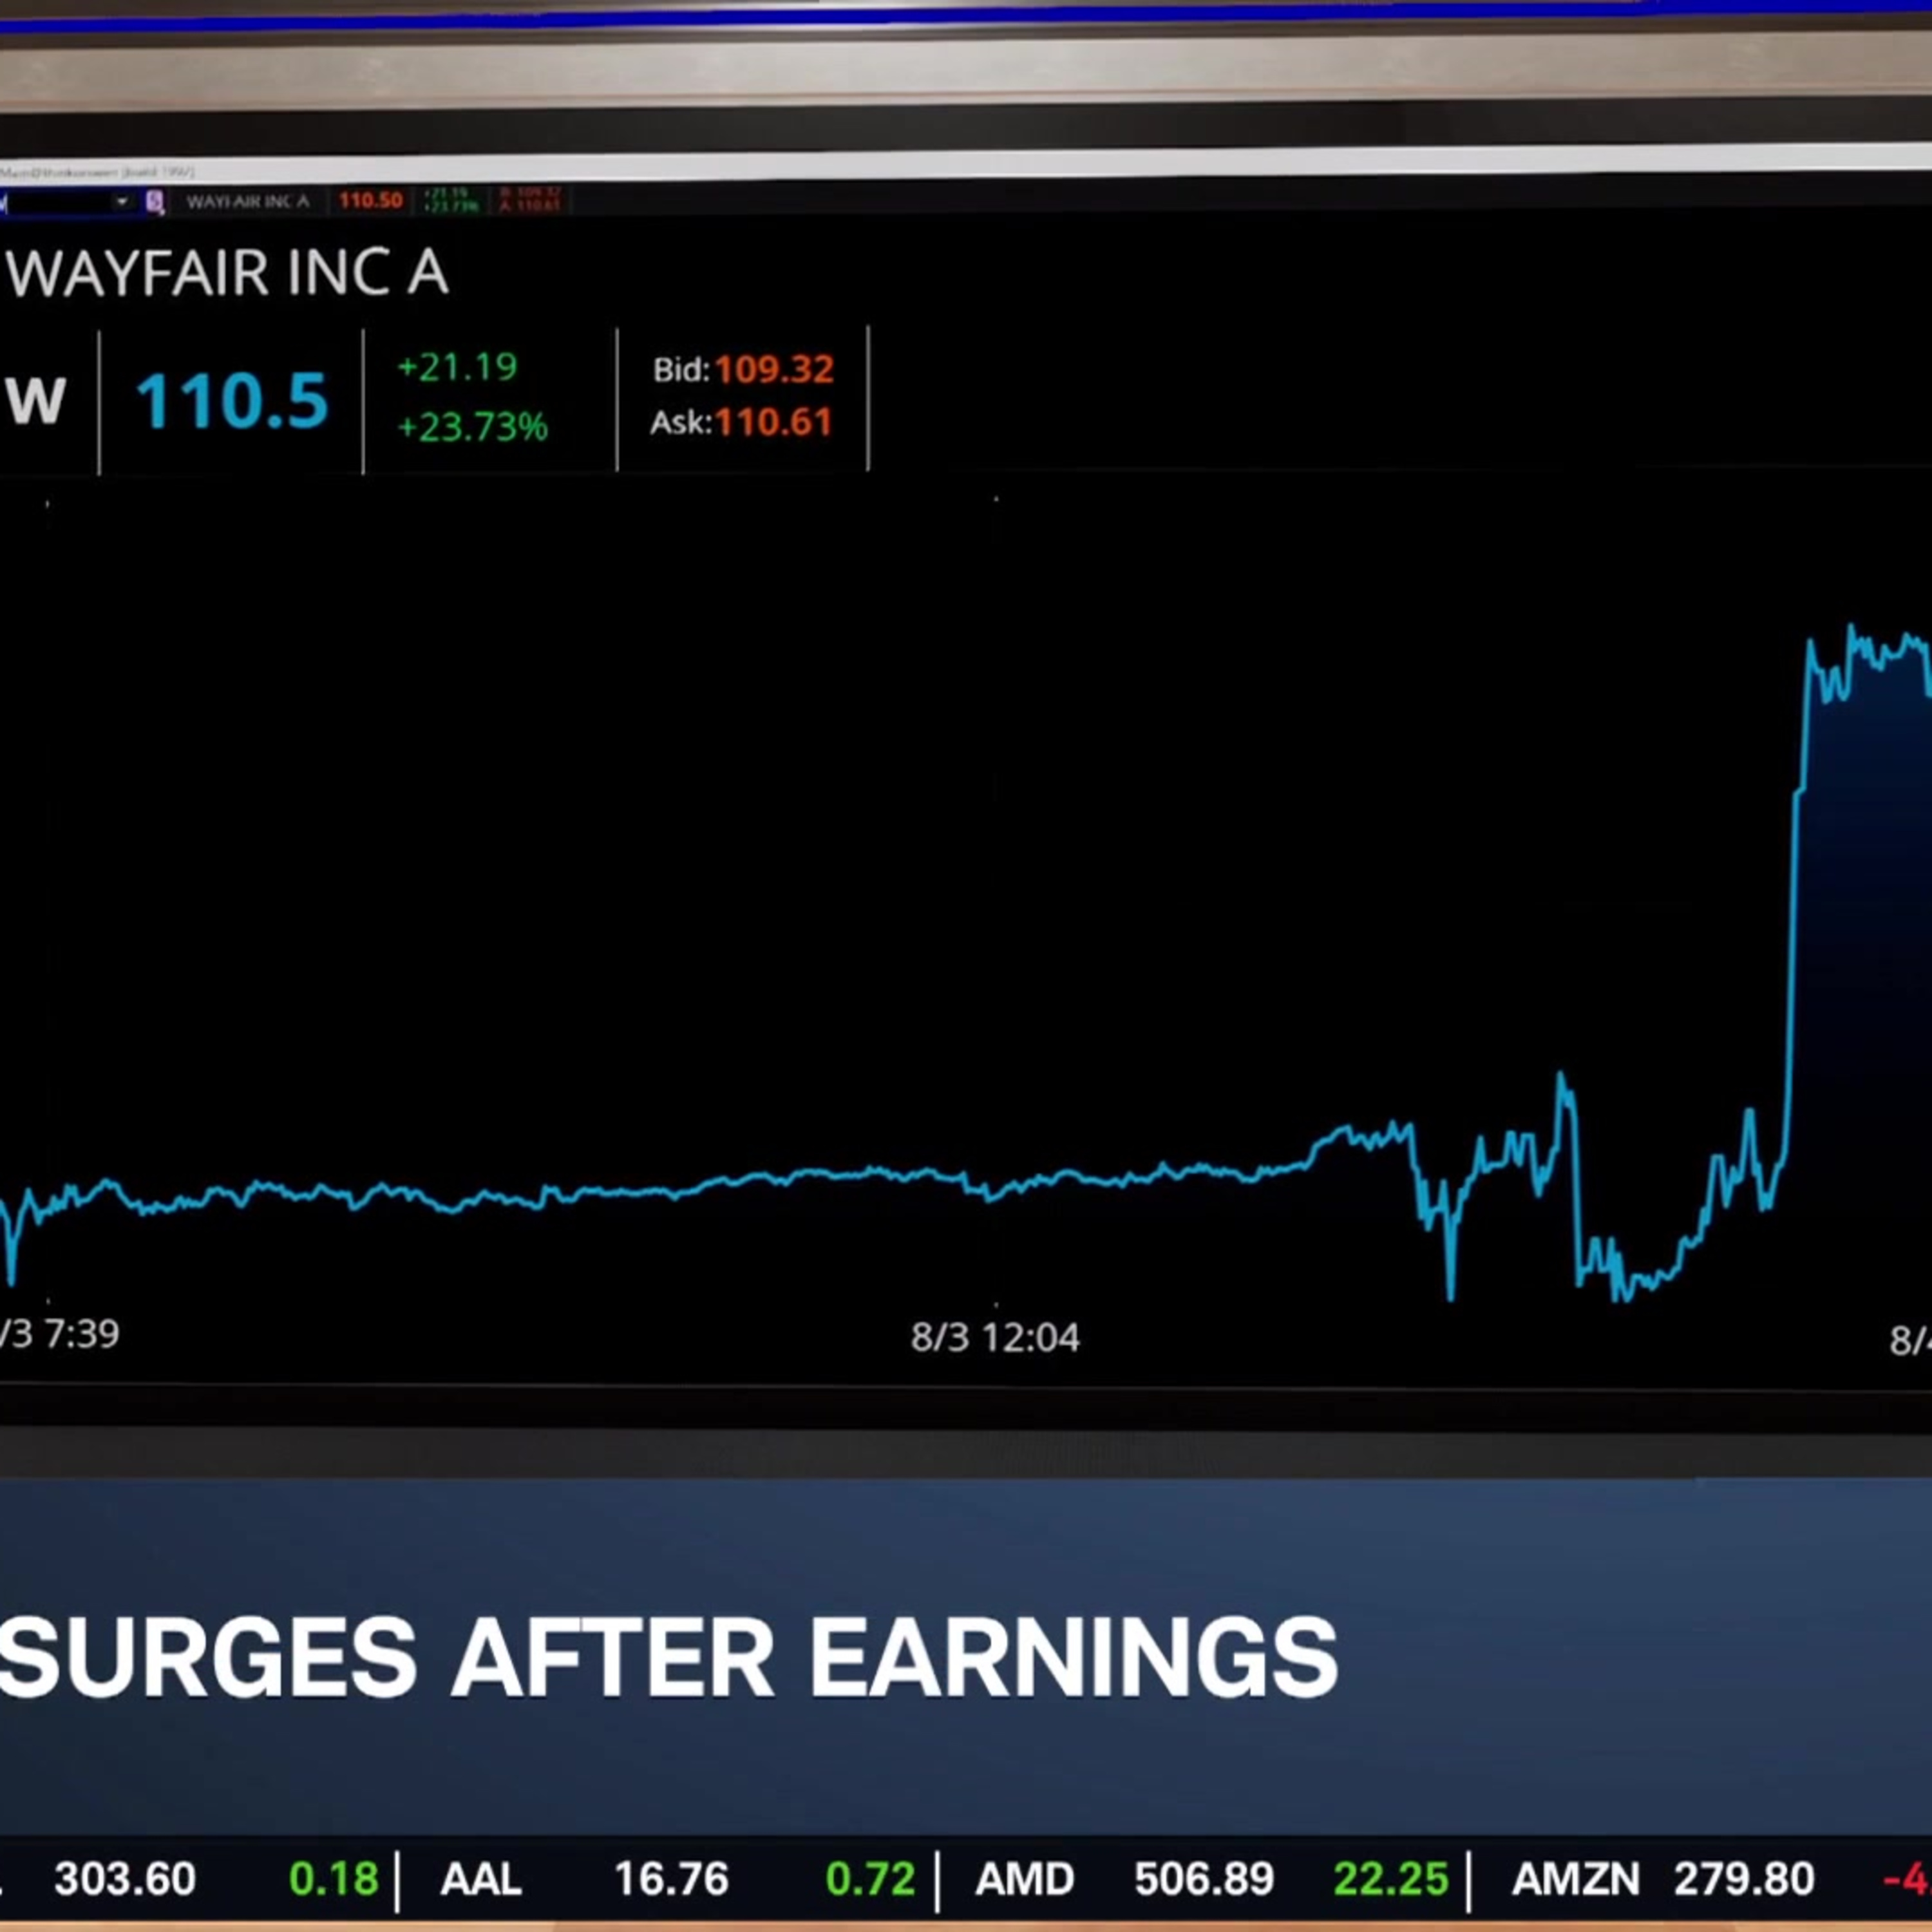Click the SURGES AFTER EARNINGS headline
Viewport: 1932px width, 1932px height.
pyautogui.click(x=668, y=1656)
